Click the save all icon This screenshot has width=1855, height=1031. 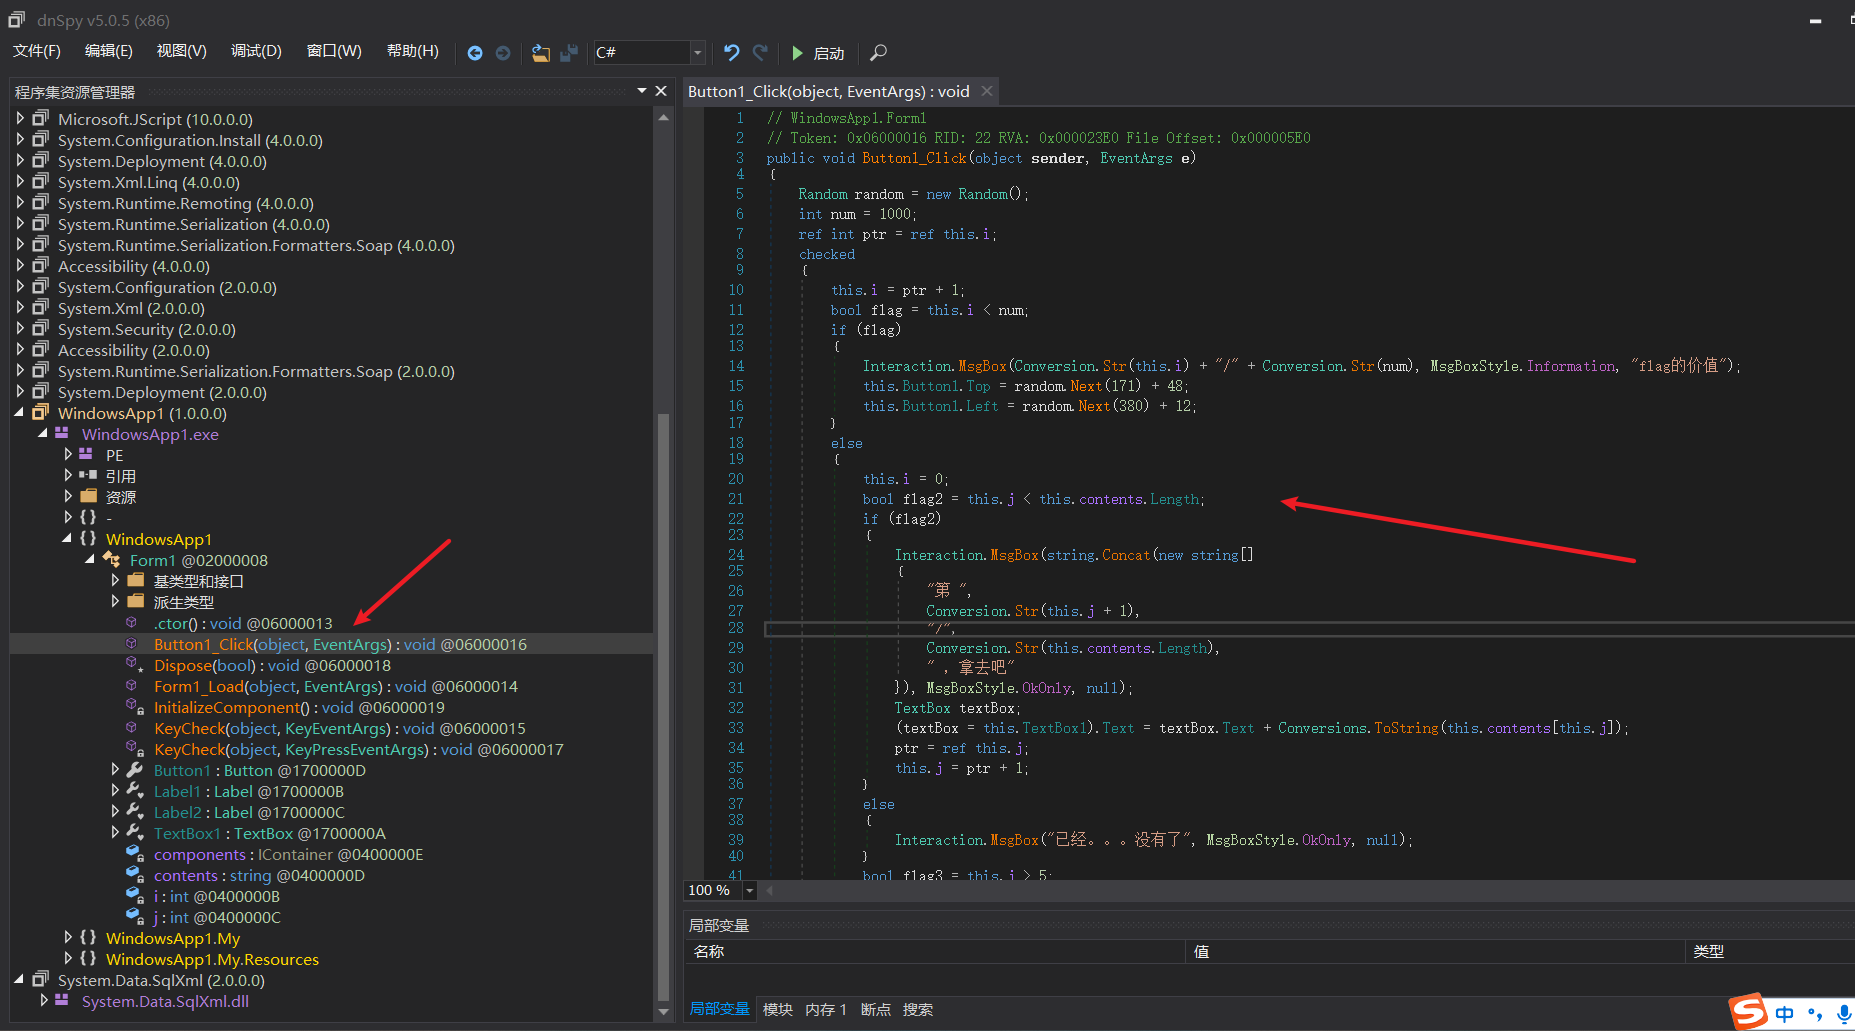click(x=569, y=53)
